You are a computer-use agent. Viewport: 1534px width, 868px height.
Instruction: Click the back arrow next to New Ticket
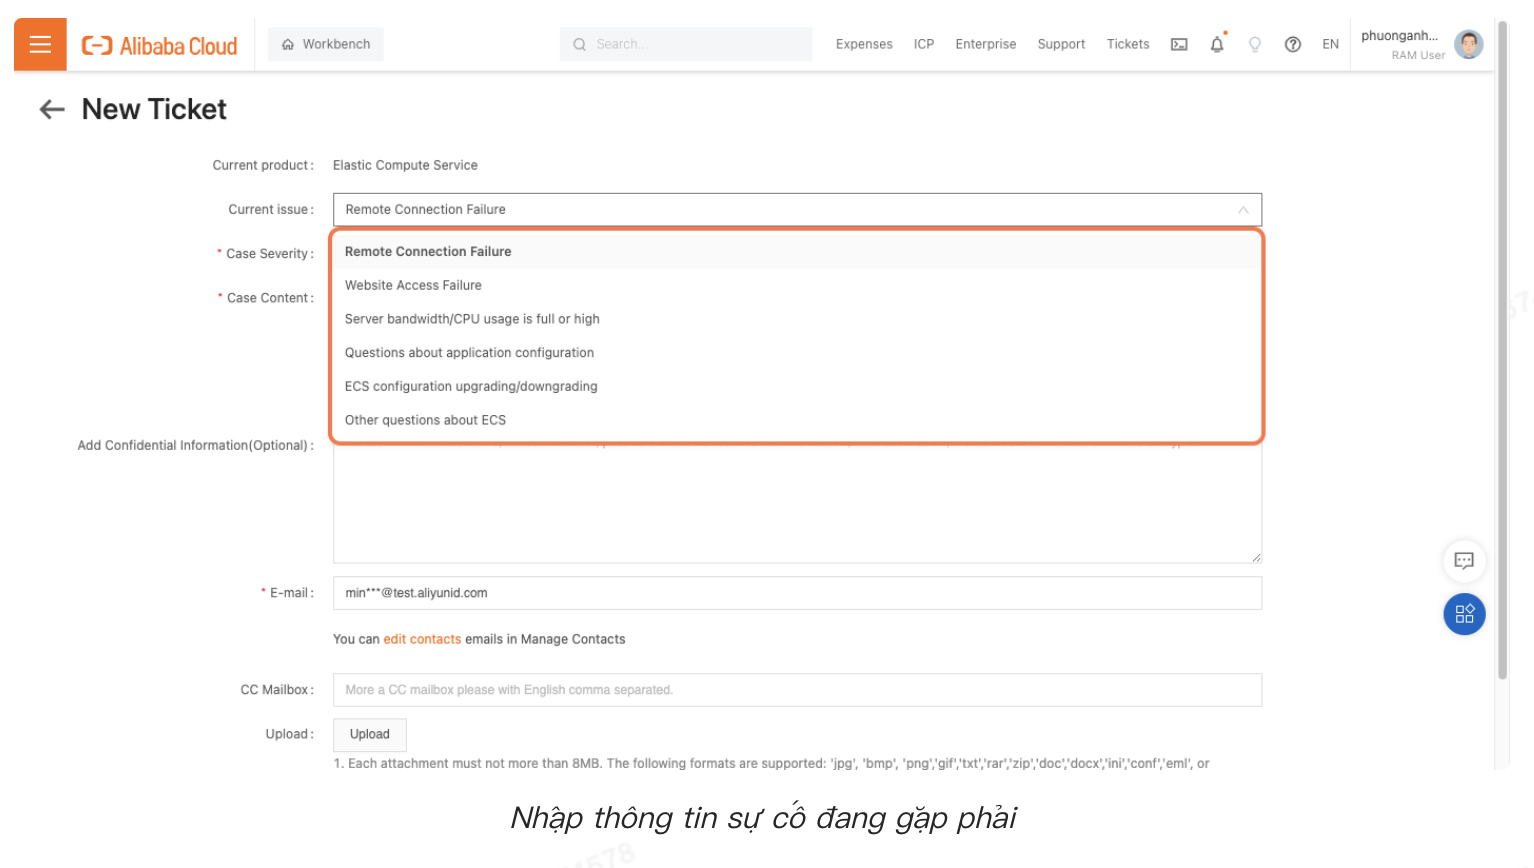point(51,109)
